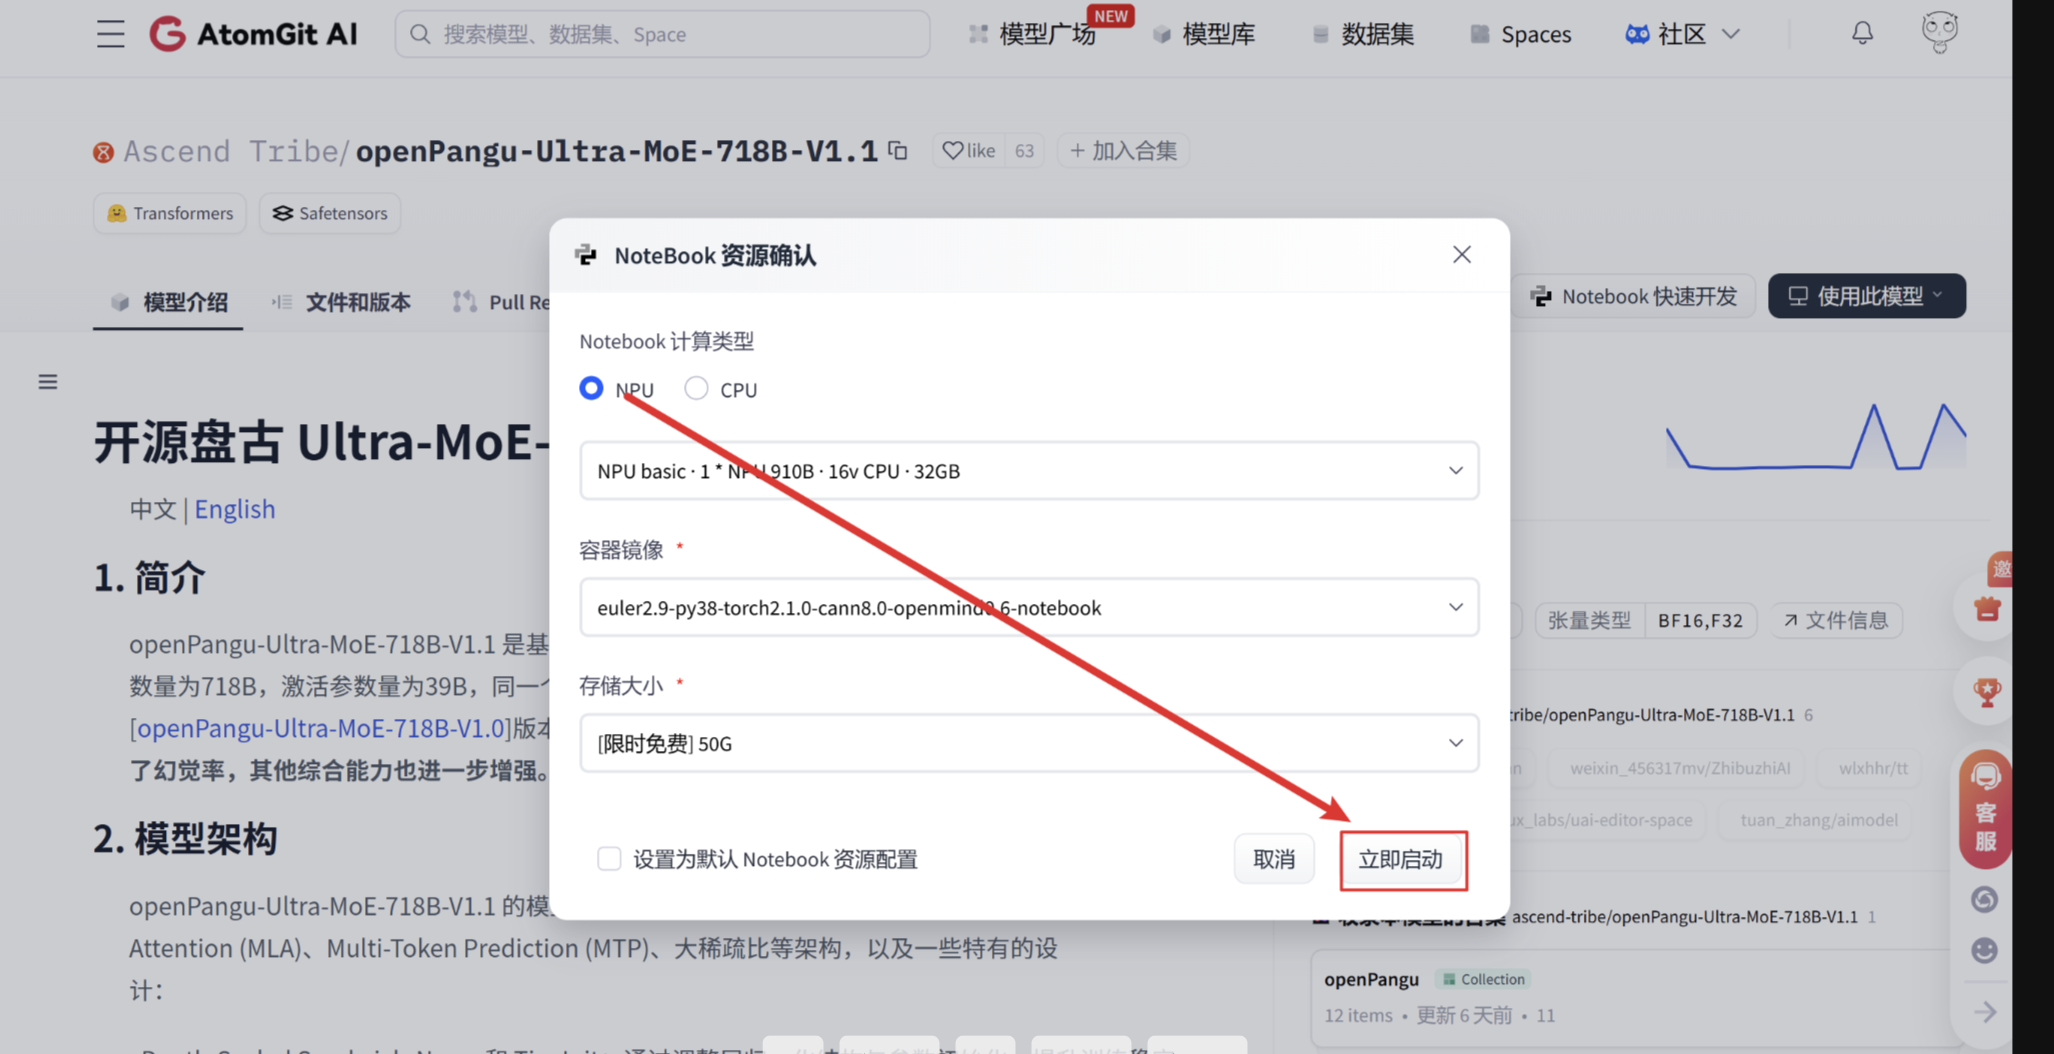
Task: Click the 立即启动 launch button
Action: 1403,859
